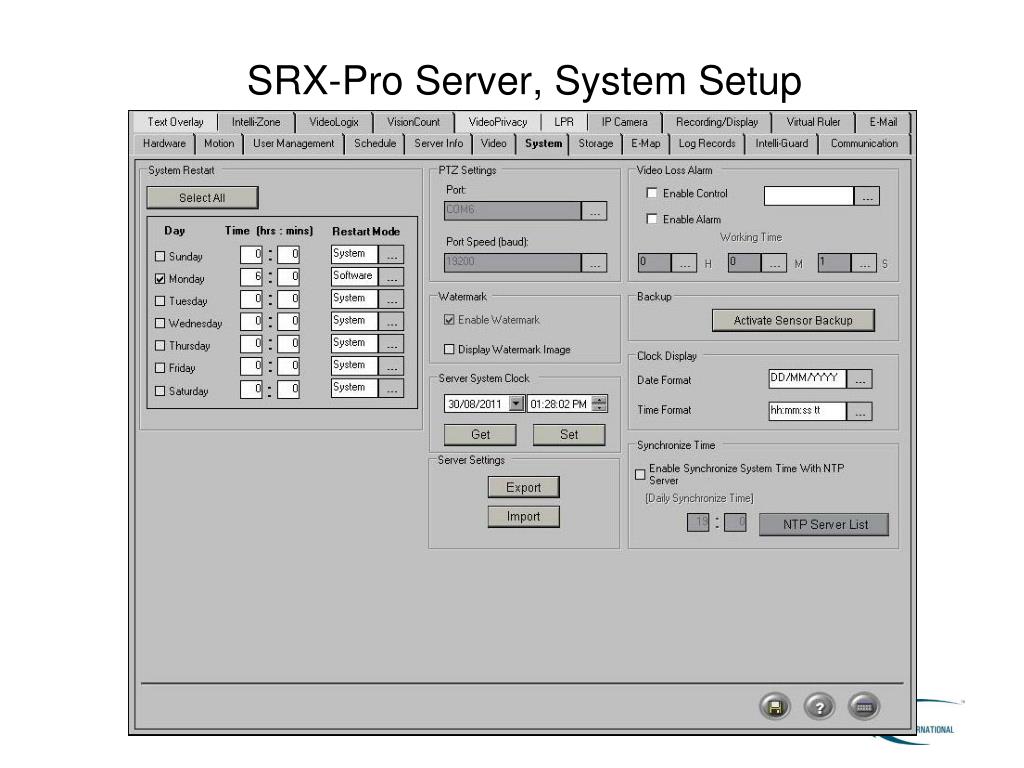The image size is (1024, 768).
Task: Open the VideoPrivacy tab
Action: click(x=498, y=122)
